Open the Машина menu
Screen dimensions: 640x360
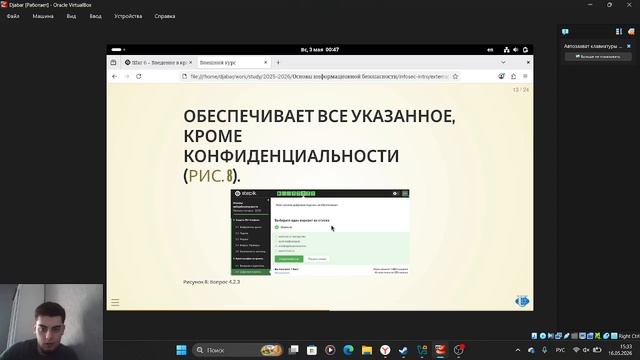(43, 16)
